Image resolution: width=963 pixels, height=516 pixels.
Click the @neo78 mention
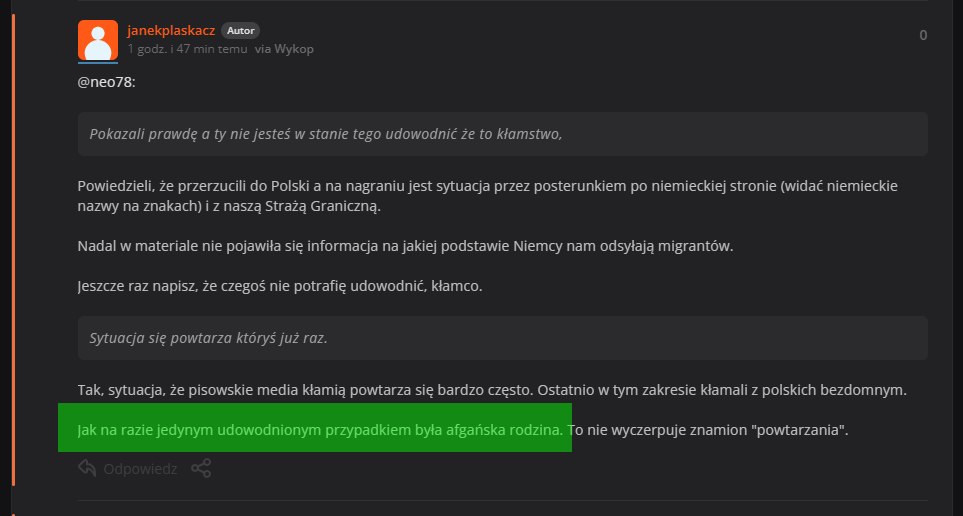click(x=106, y=82)
